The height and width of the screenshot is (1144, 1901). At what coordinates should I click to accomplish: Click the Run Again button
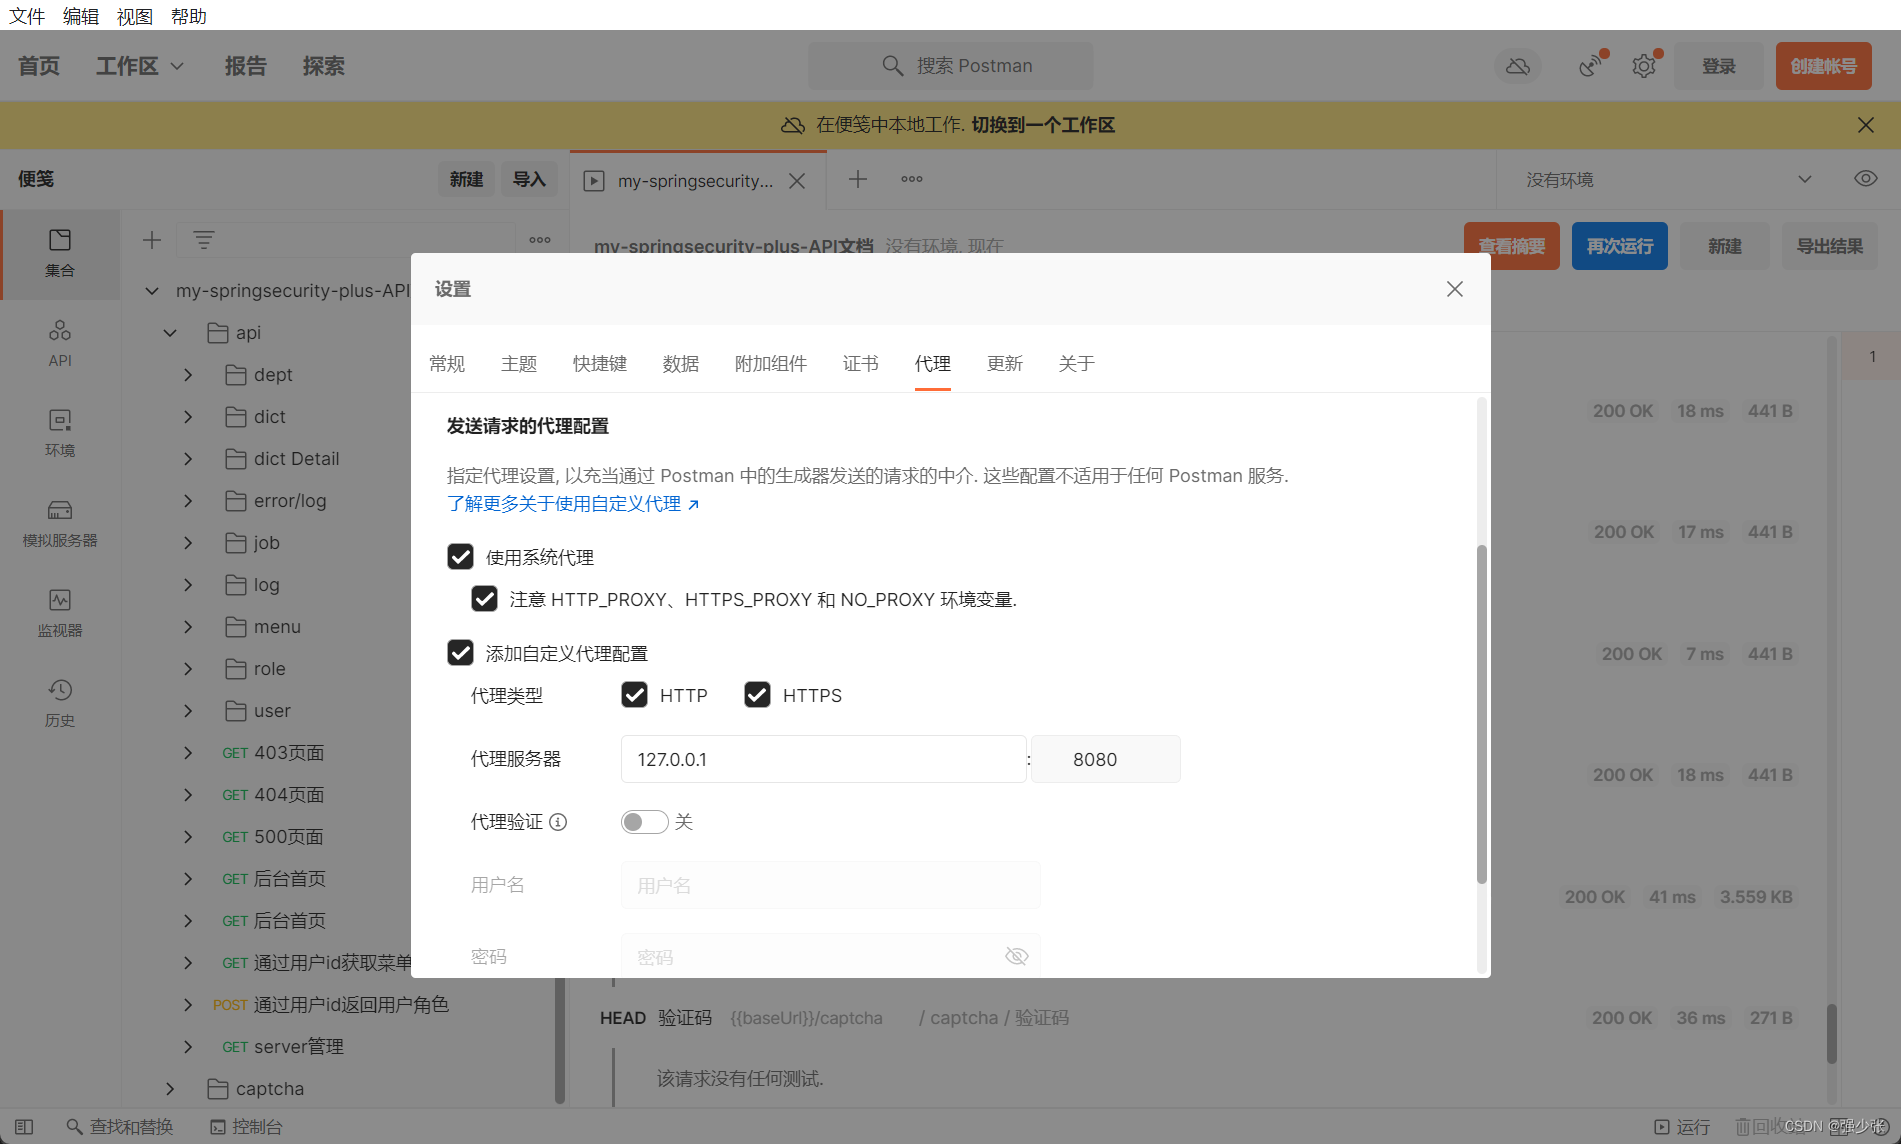coord(1620,246)
